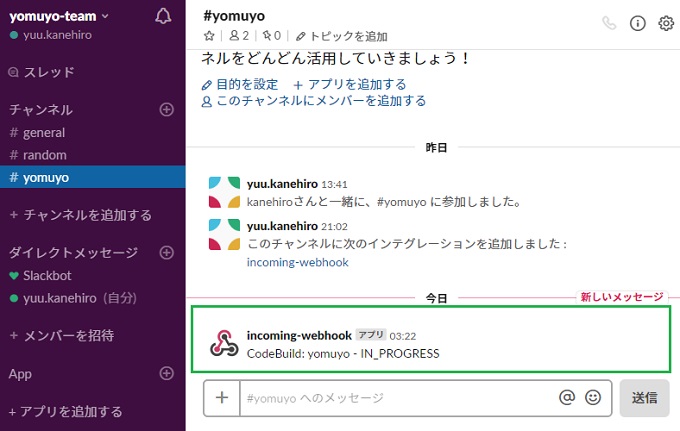Open channel details info icon

pos(638,23)
